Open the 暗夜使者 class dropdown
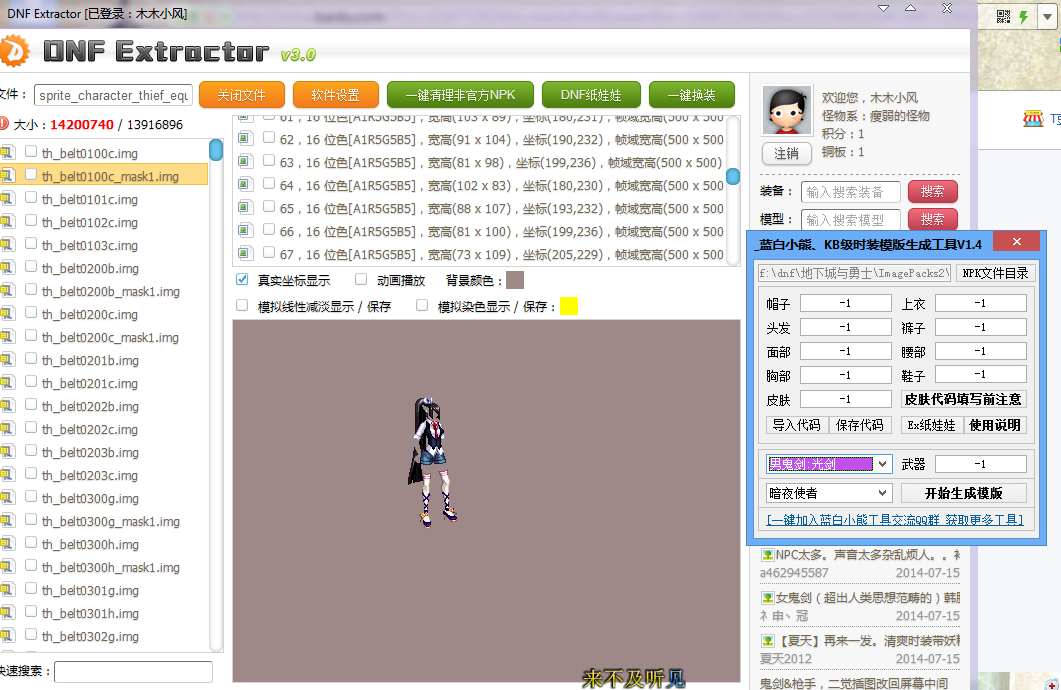Screen dimensions: 1061x690 click(882, 493)
